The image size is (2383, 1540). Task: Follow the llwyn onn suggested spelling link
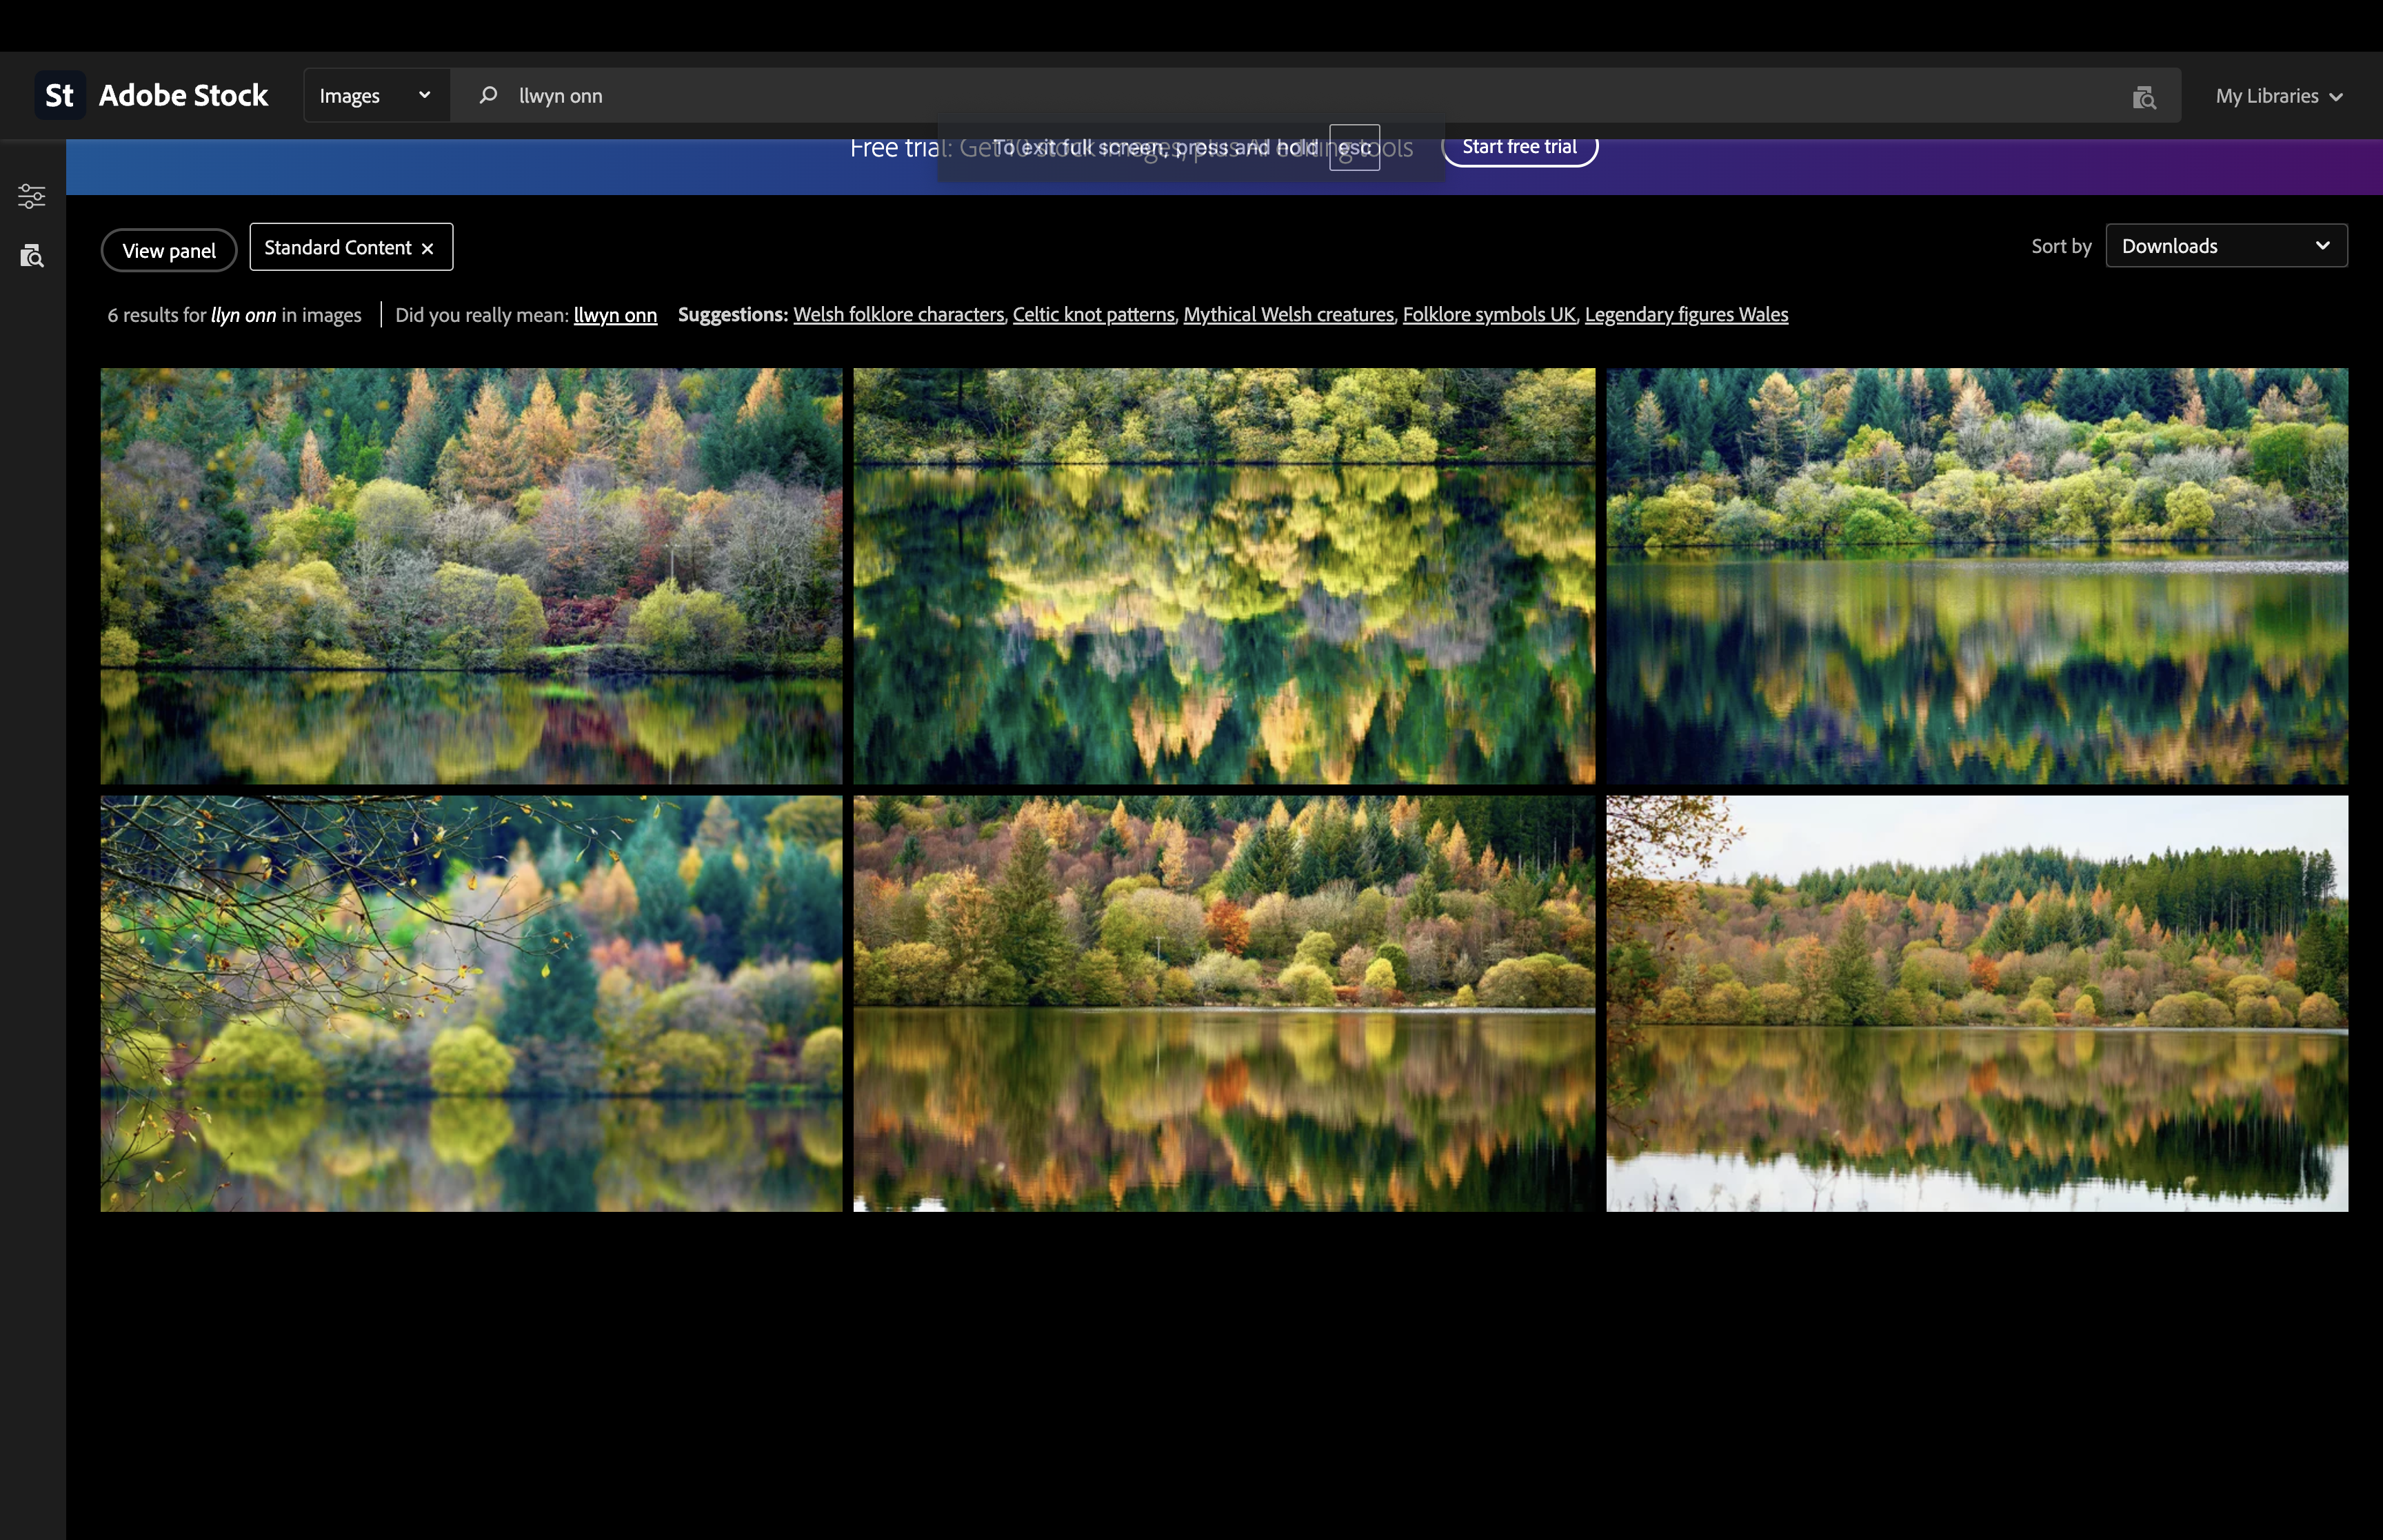click(615, 315)
